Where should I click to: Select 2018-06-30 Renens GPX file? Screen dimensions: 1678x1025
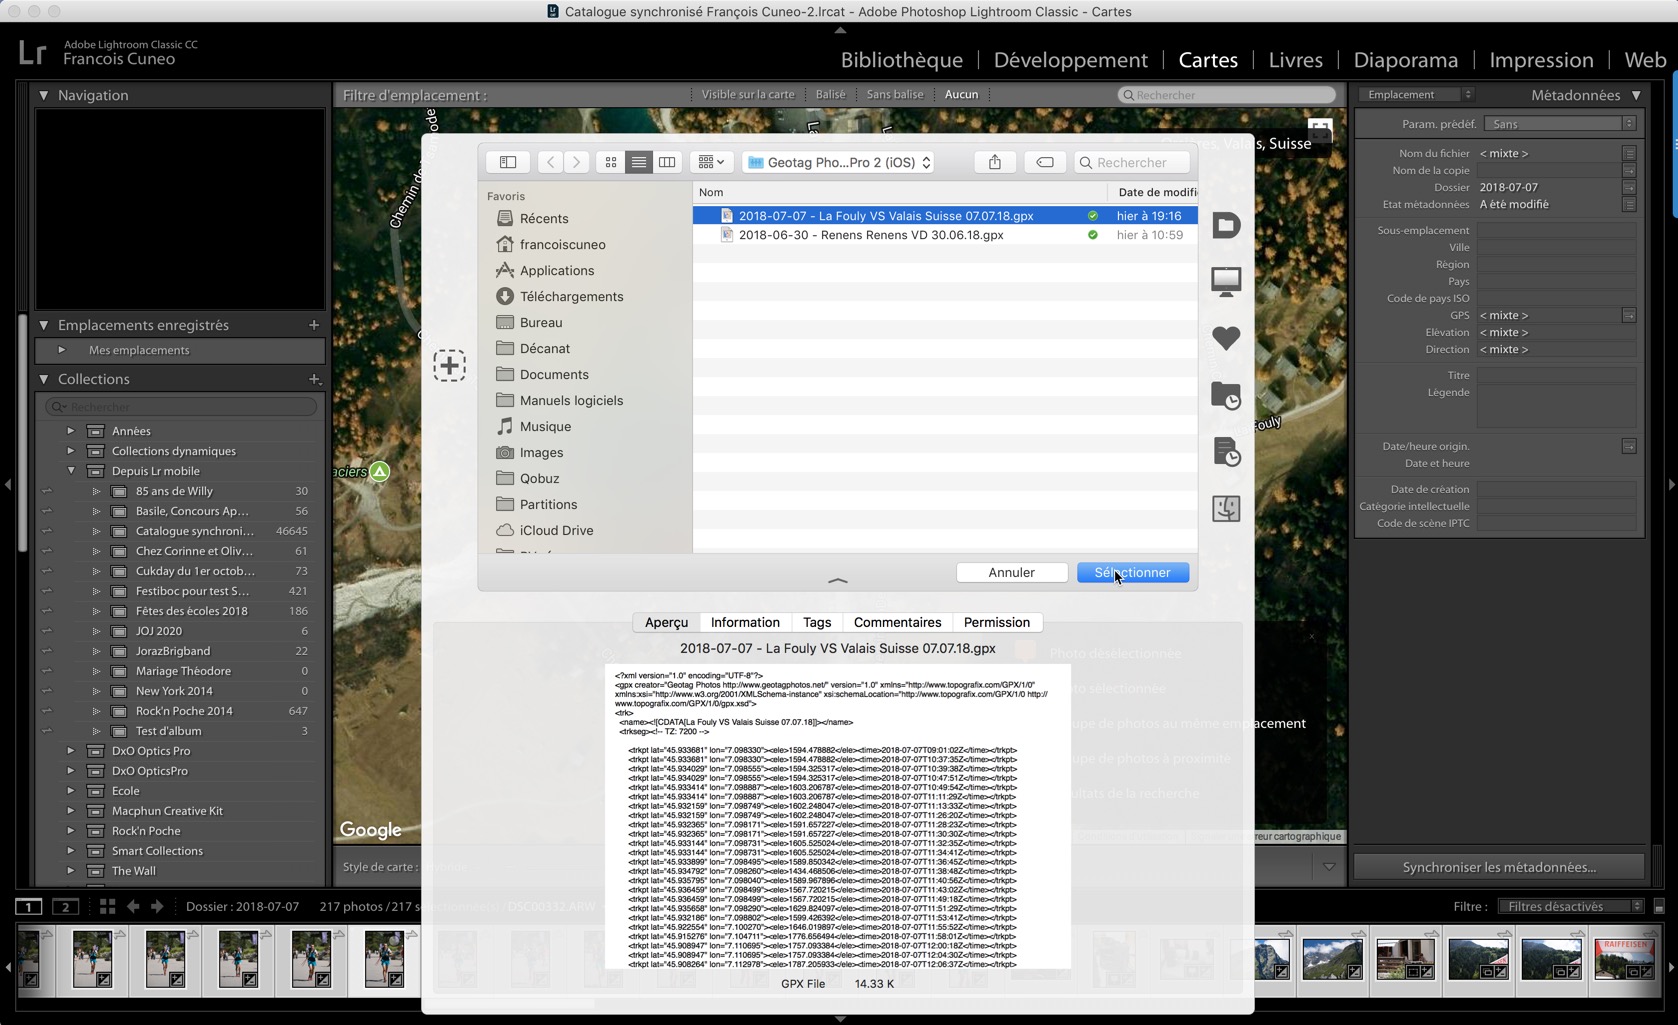(944, 235)
